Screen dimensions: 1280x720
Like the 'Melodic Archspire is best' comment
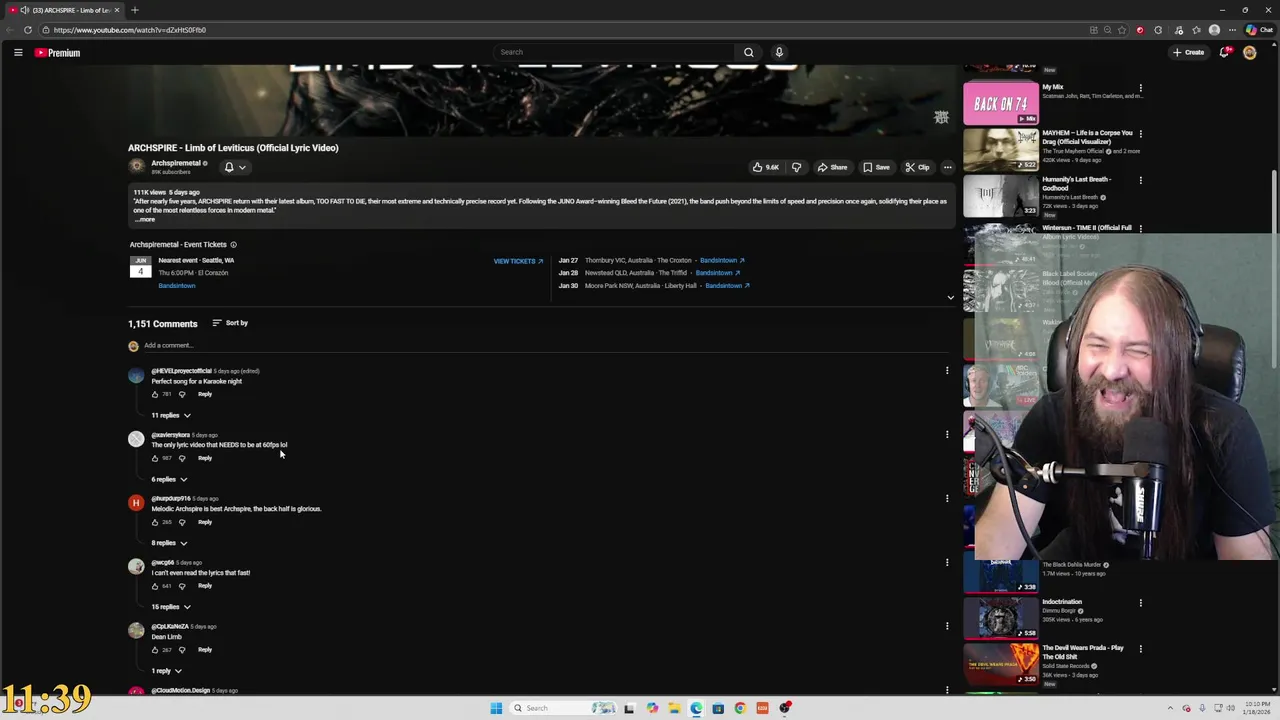pyautogui.click(x=155, y=522)
